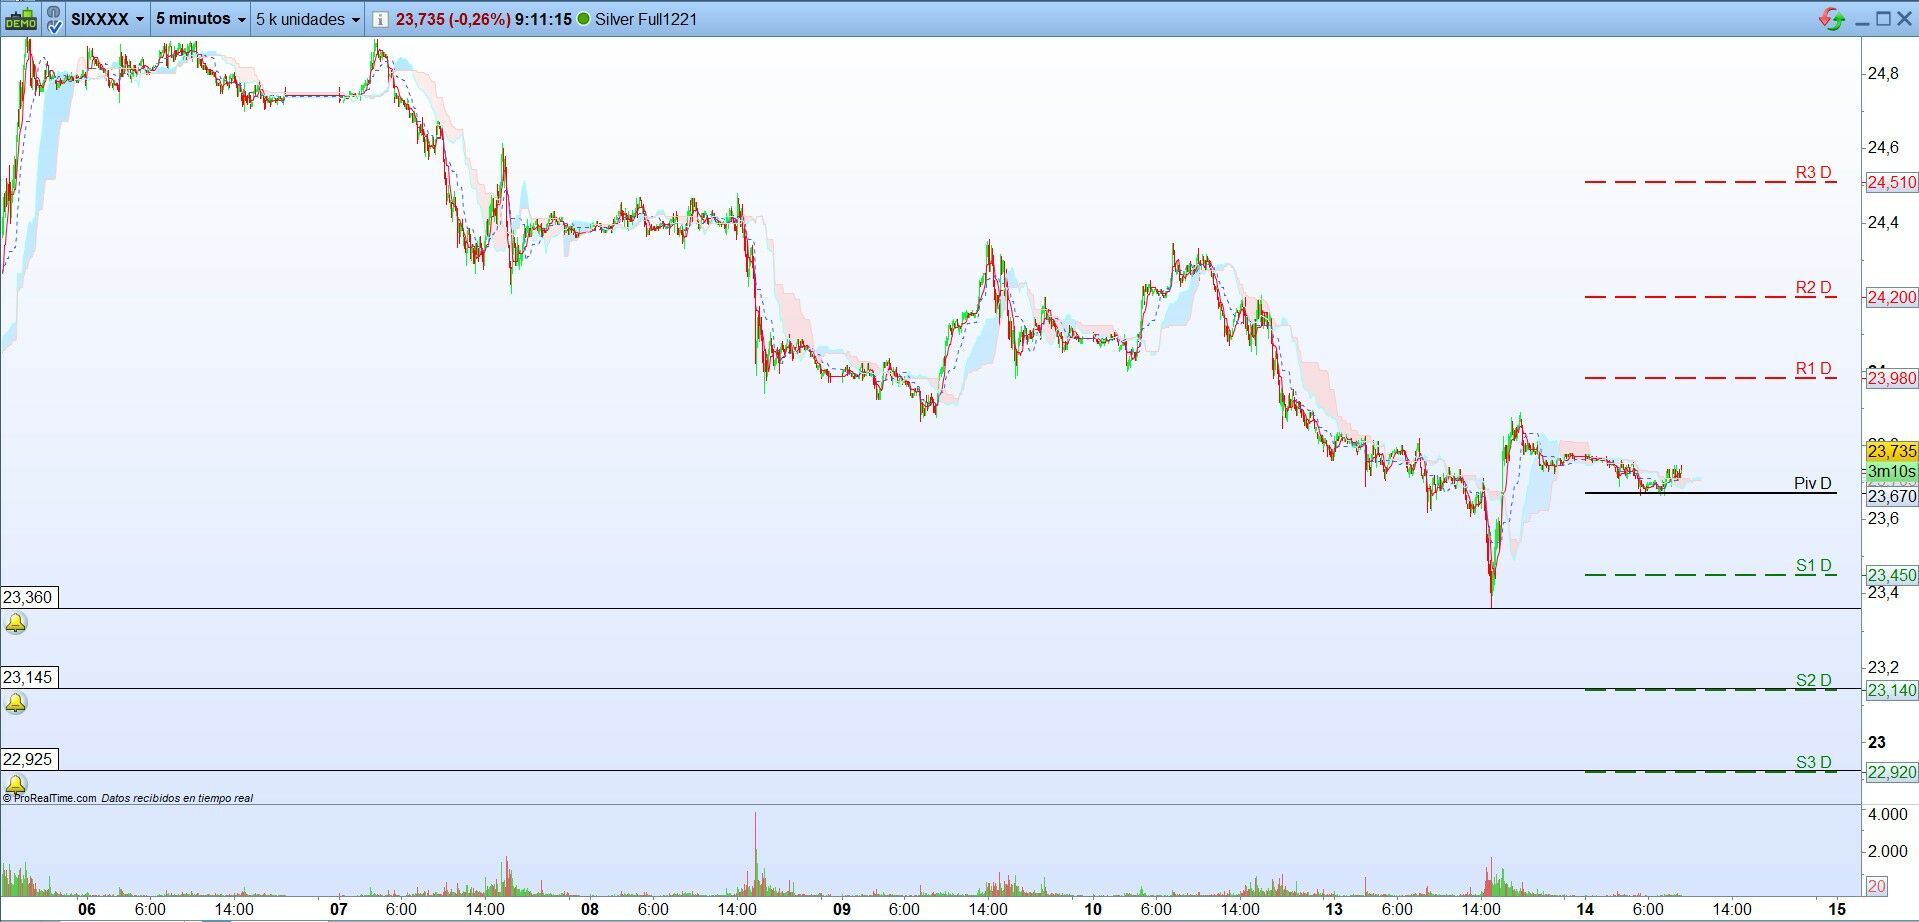Click the 24,200 price tag
Image resolution: width=1919 pixels, height=922 pixels.
tap(1892, 297)
